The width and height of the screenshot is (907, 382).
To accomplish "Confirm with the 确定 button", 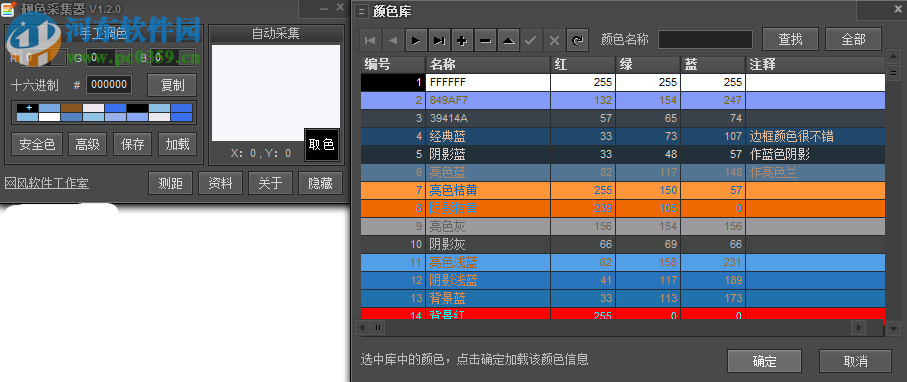I will point(764,361).
